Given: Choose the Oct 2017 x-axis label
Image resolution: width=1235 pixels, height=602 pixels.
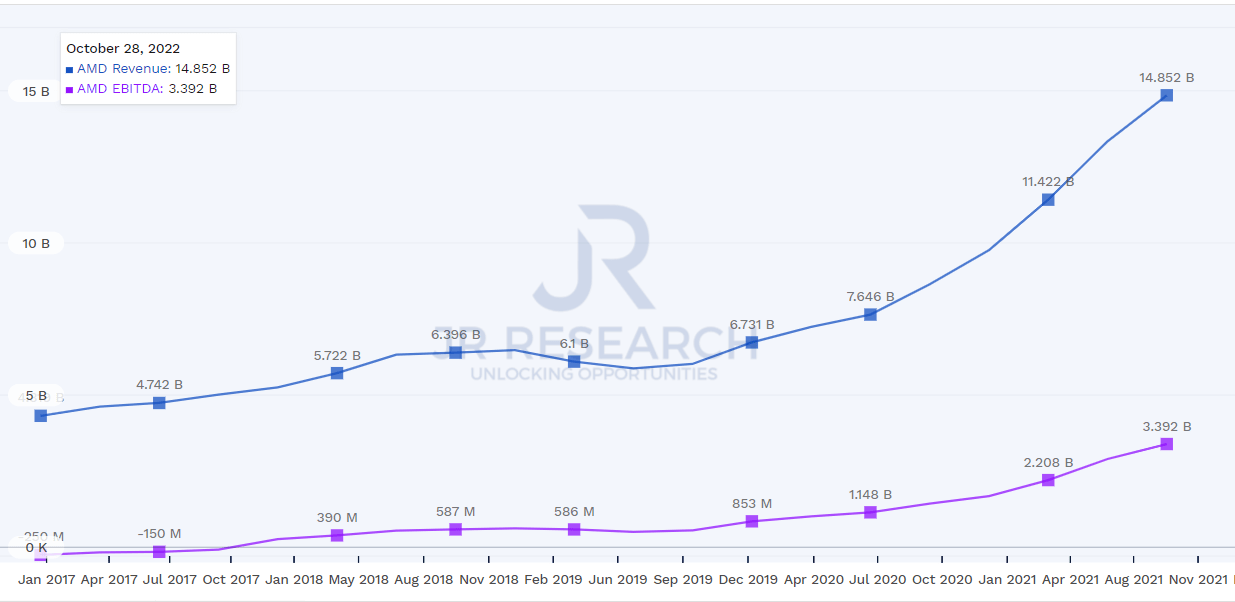Looking at the screenshot, I should click(x=231, y=578).
